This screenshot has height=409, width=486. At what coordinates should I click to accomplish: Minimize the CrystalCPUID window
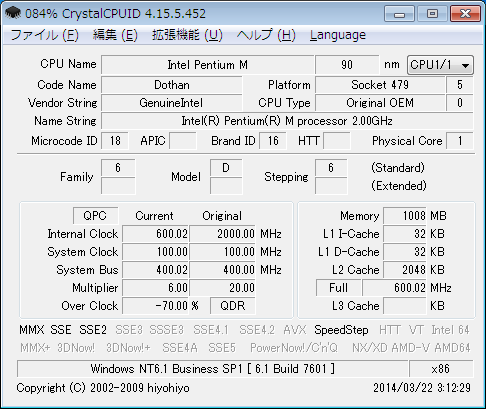click(x=399, y=14)
